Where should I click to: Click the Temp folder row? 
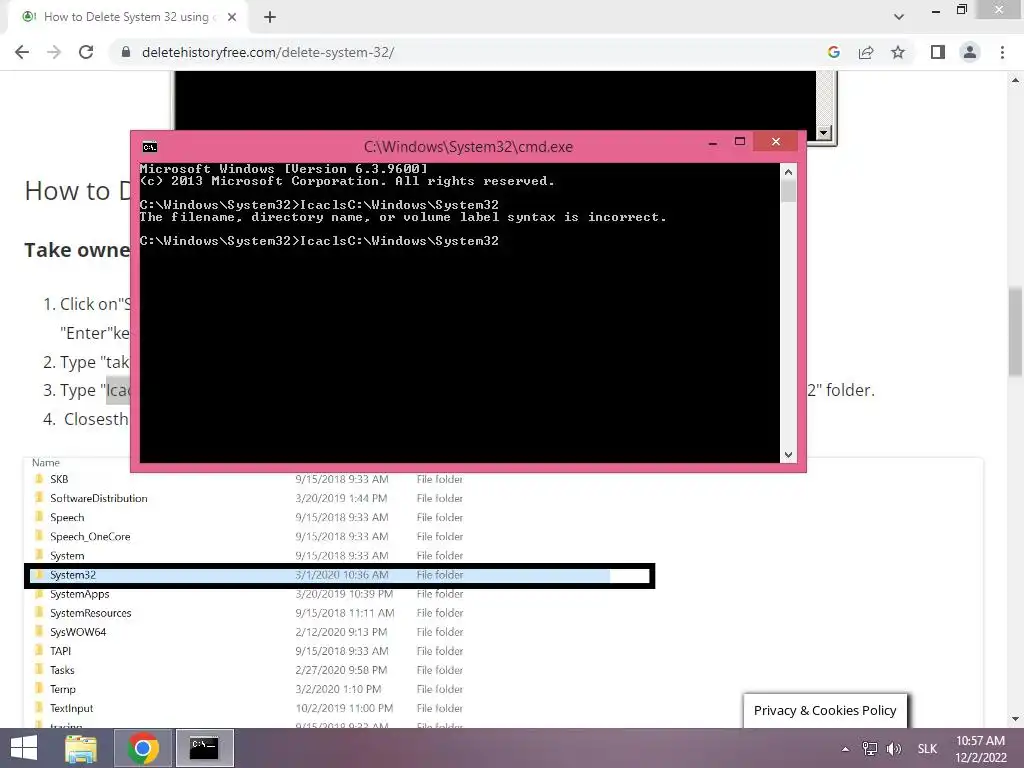point(248,689)
